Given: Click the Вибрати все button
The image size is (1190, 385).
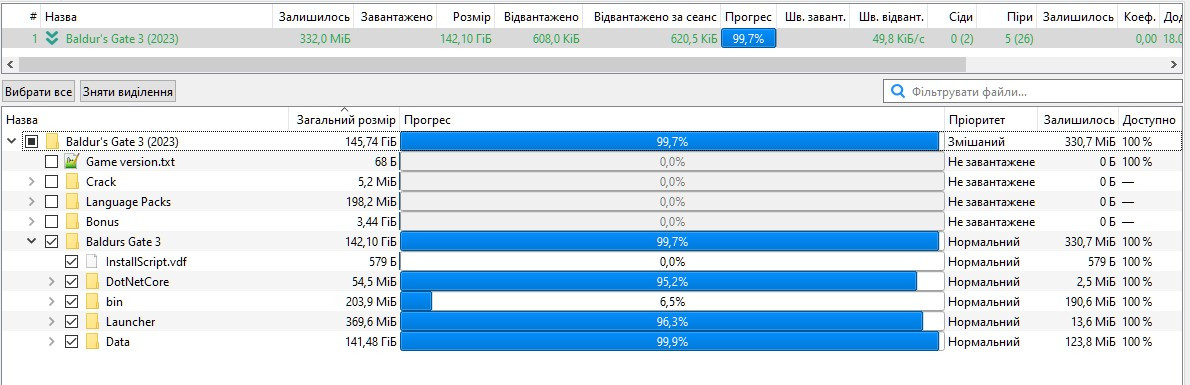Looking at the screenshot, I should 39,92.
